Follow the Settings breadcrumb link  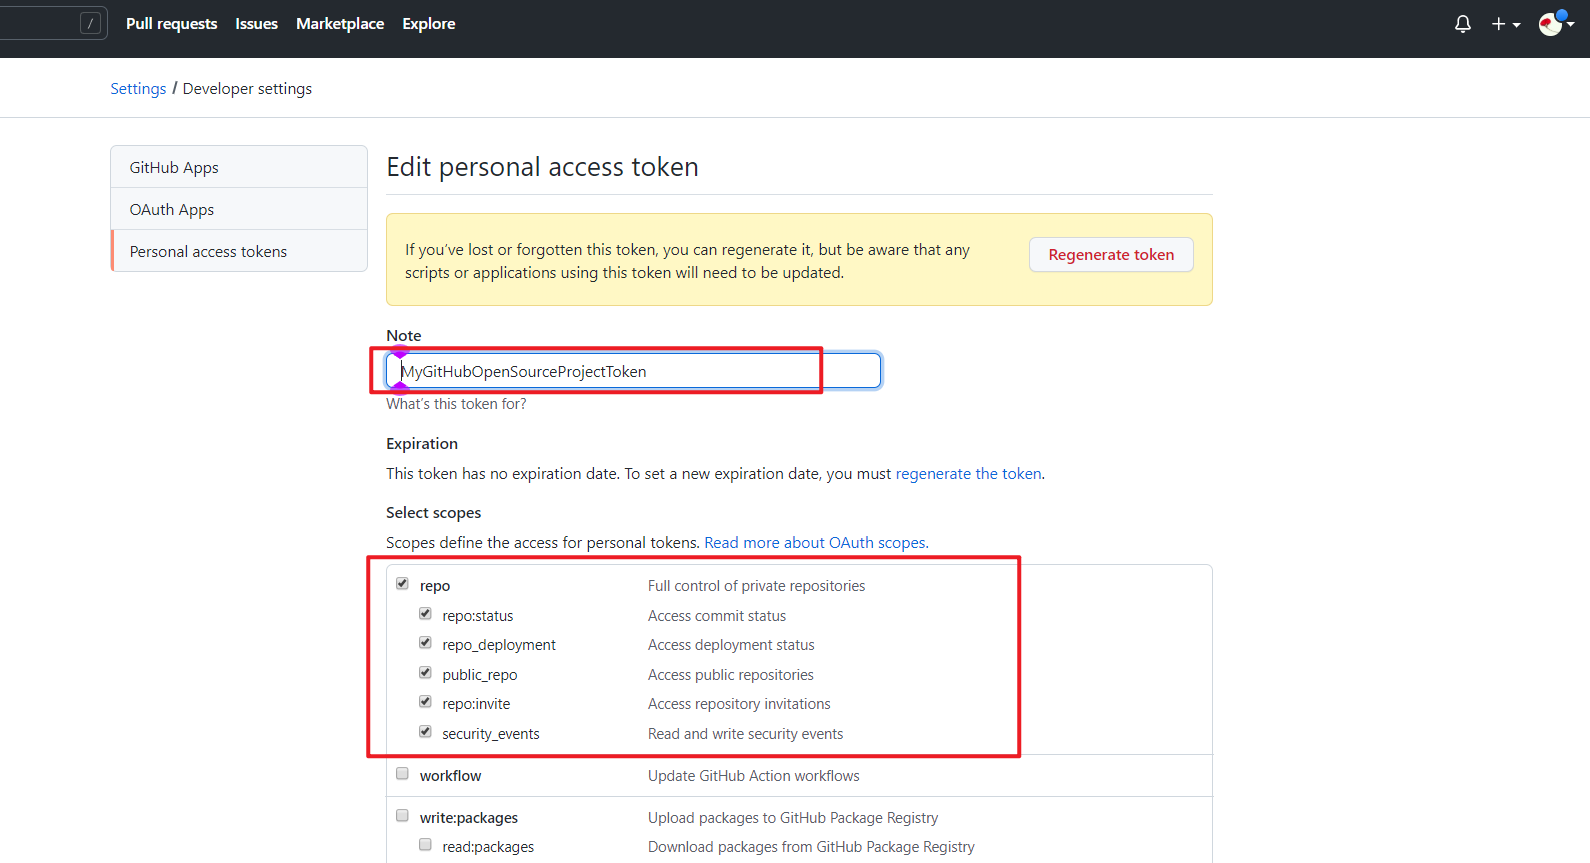pyautogui.click(x=138, y=89)
